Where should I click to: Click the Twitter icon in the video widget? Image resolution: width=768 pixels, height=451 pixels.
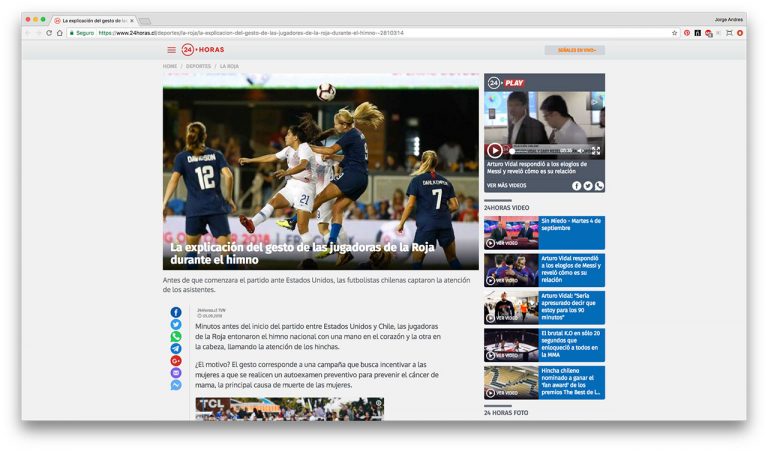pos(588,185)
